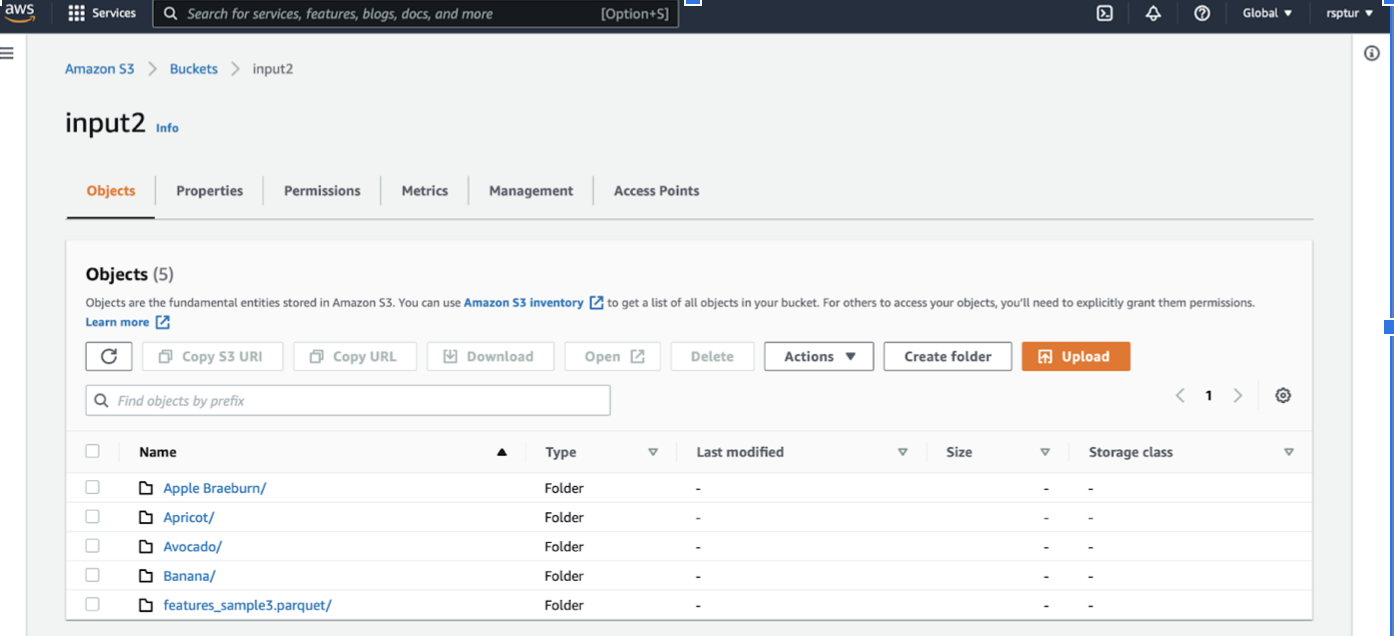
Task: Switch to the Access Points tab
Action: pos(657,191)
